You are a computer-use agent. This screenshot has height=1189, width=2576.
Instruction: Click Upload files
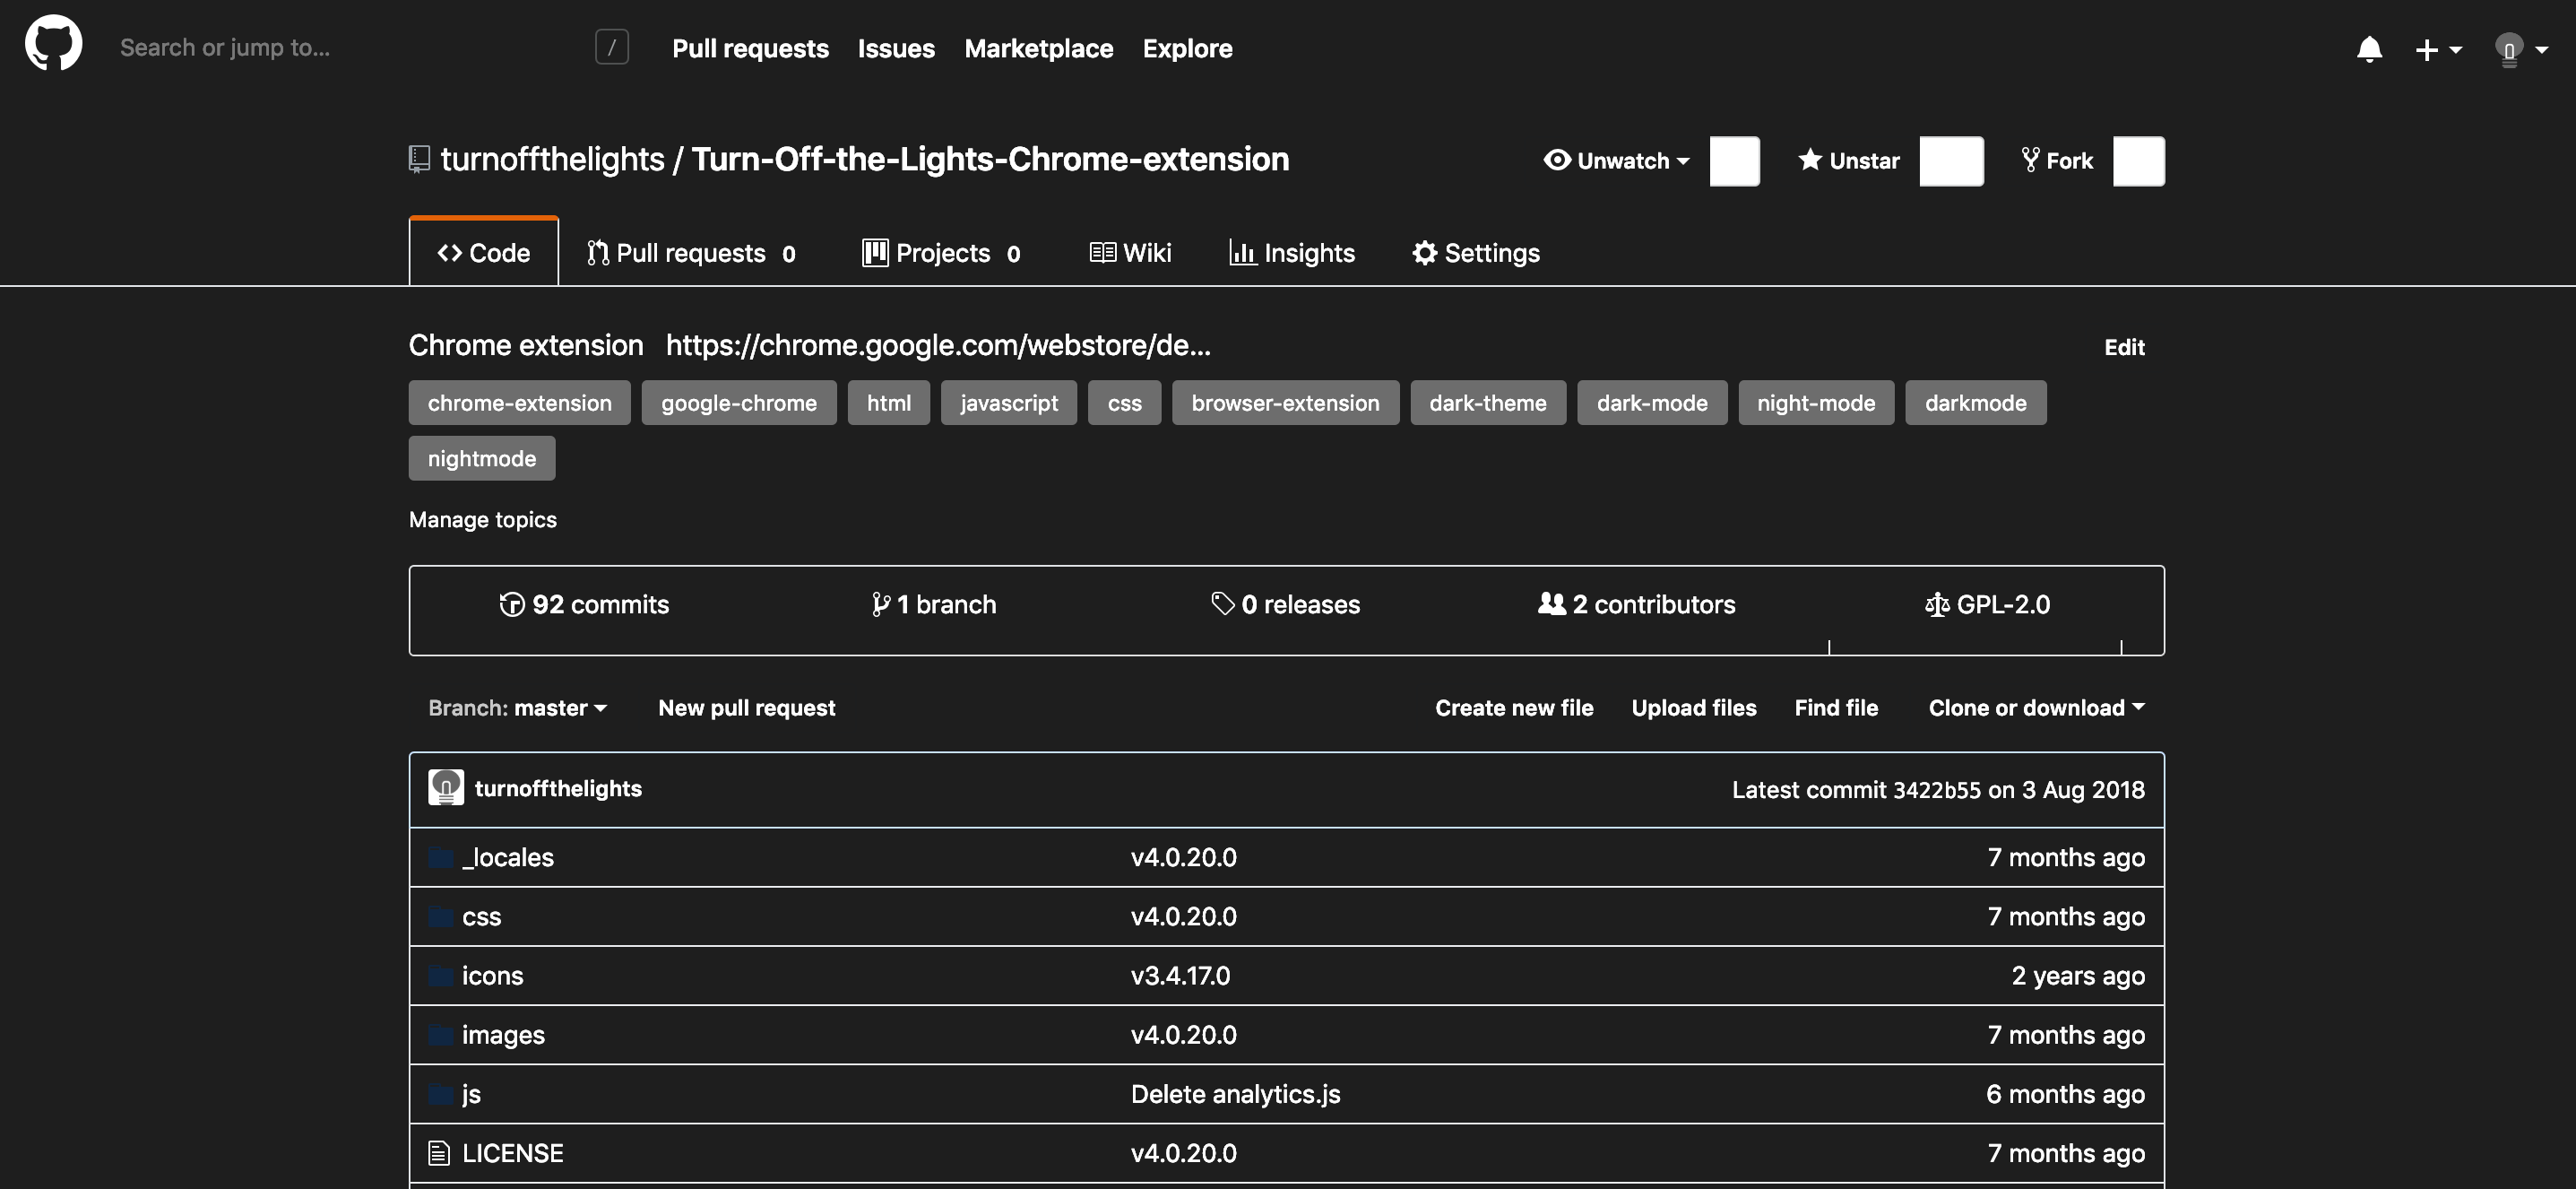tap(1694, 707)
